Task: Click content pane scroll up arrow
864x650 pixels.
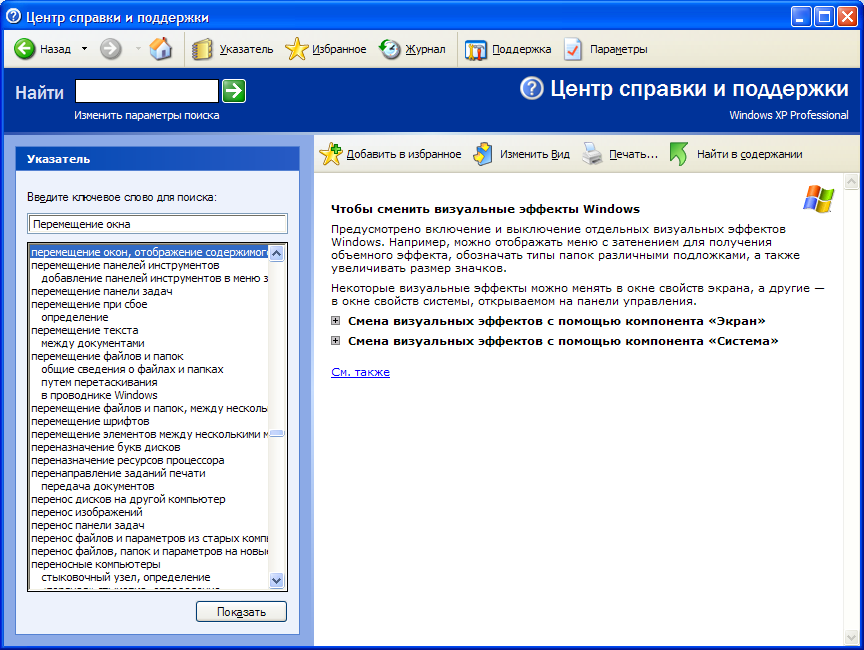Action: (x=851, y=181)
